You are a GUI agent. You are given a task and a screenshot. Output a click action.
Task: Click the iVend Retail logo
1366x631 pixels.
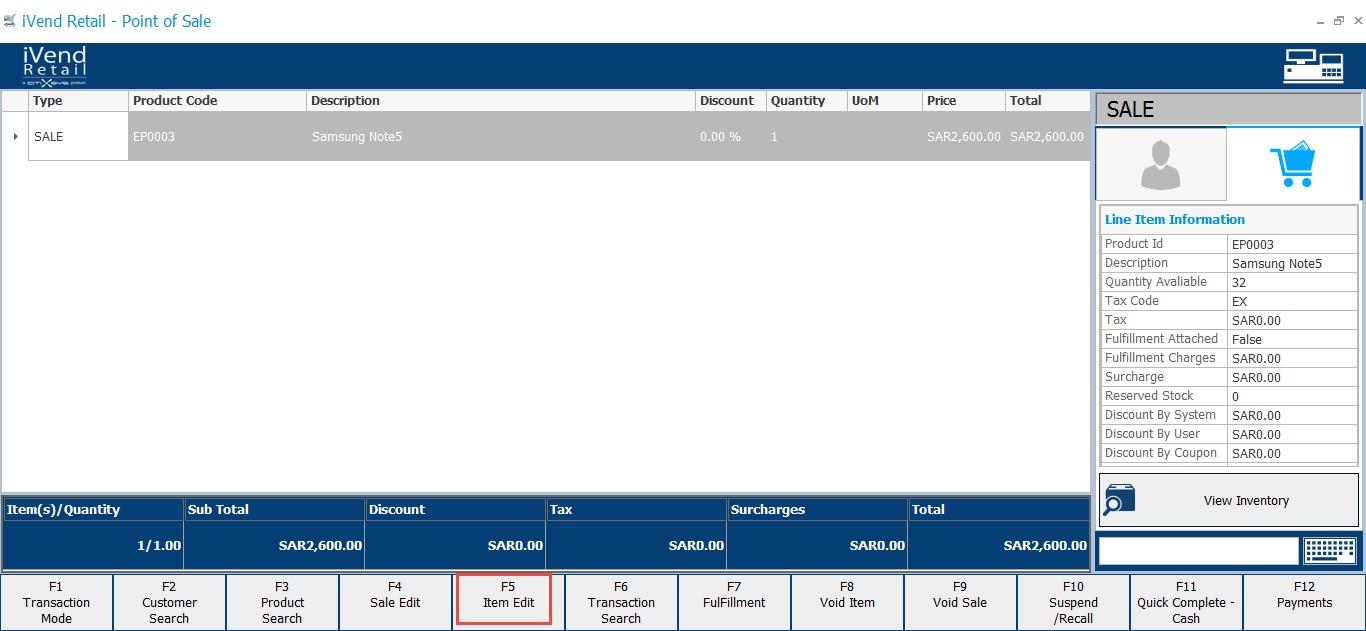pos(55,66)
